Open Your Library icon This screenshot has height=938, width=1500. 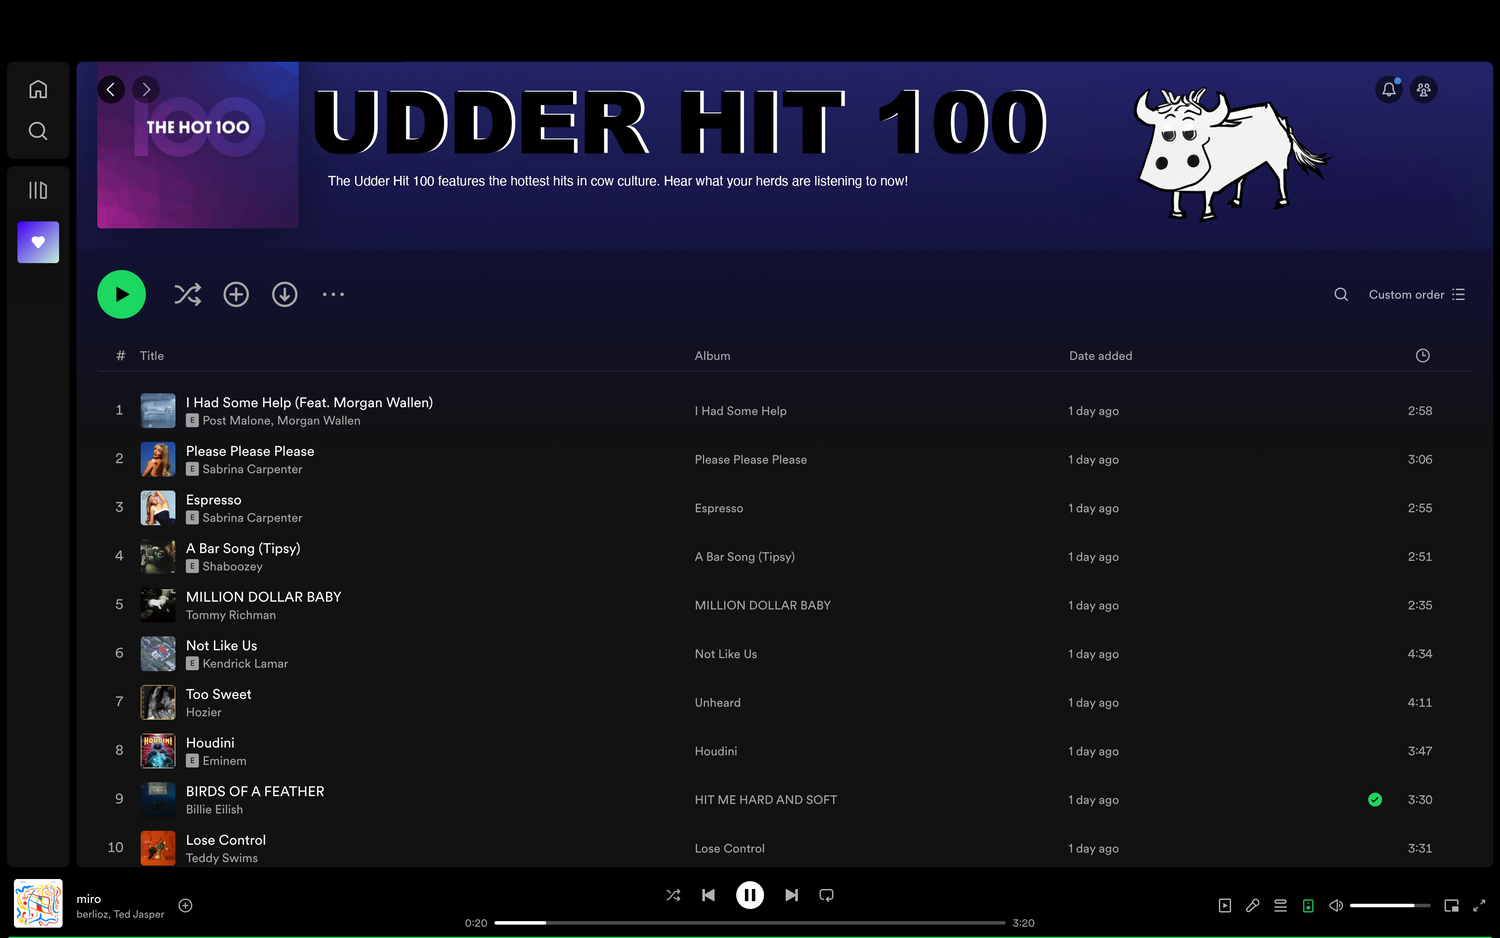tap(38, 190)
